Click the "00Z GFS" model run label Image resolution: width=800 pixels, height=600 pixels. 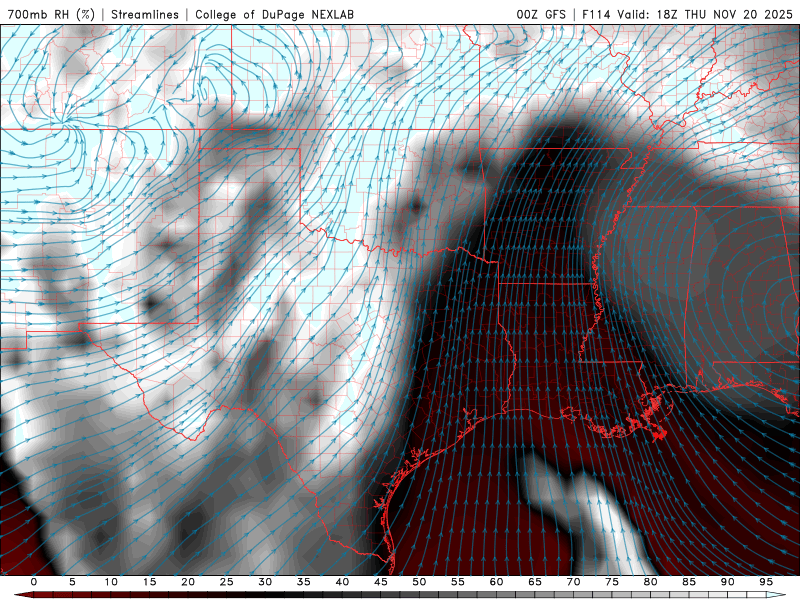click(541, 14)
